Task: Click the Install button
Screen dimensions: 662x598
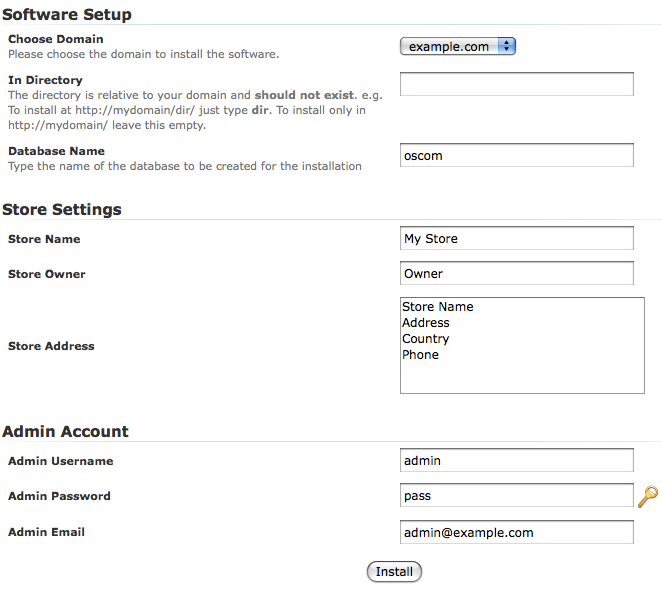Action: pos(394,571)
